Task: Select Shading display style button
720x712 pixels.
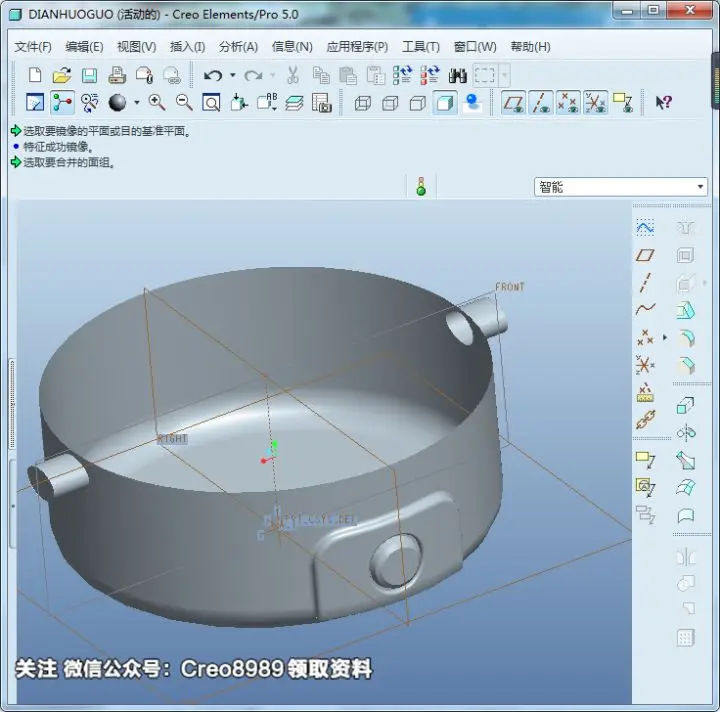Action: point(445,102)
